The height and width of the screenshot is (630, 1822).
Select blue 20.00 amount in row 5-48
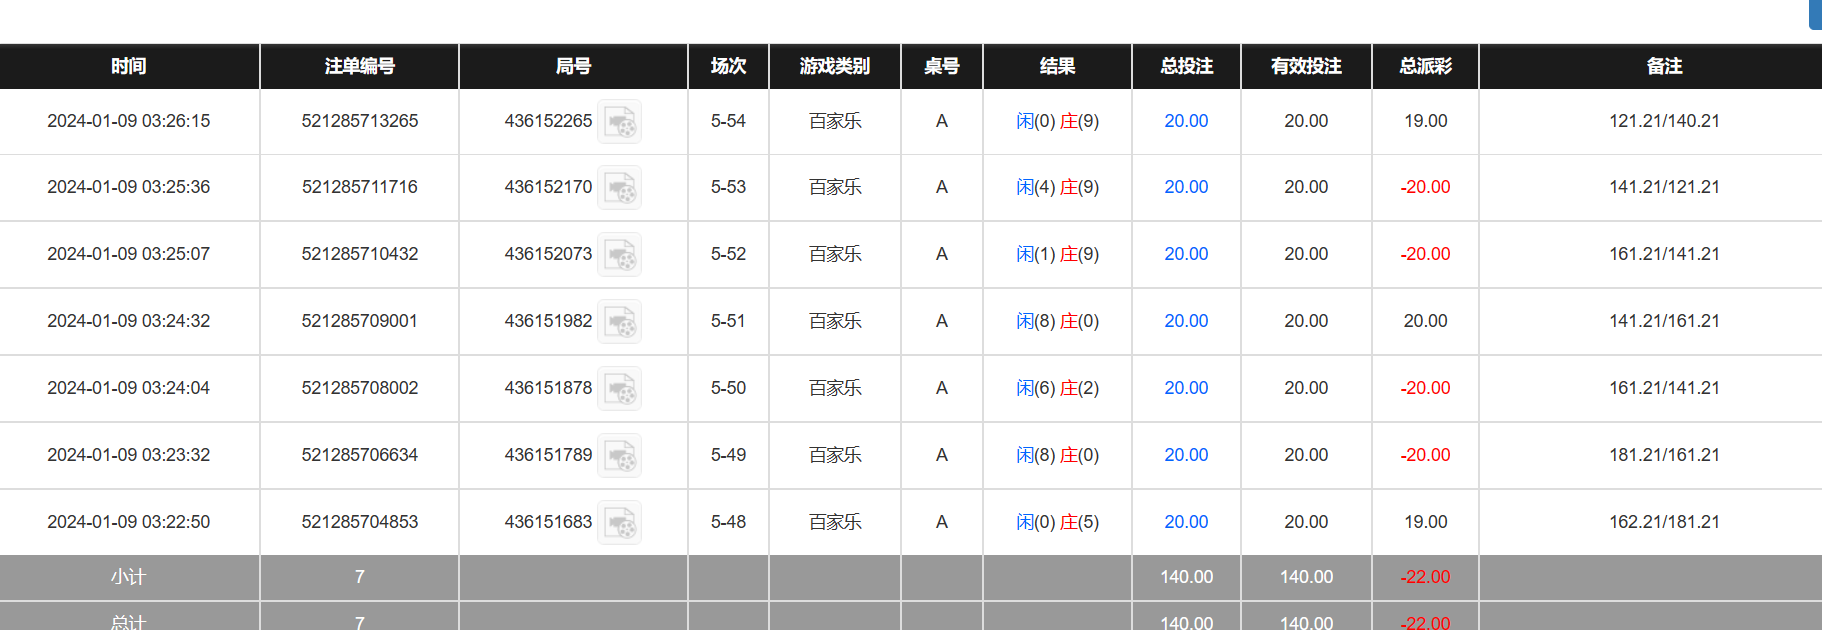tap(1186, 522)
